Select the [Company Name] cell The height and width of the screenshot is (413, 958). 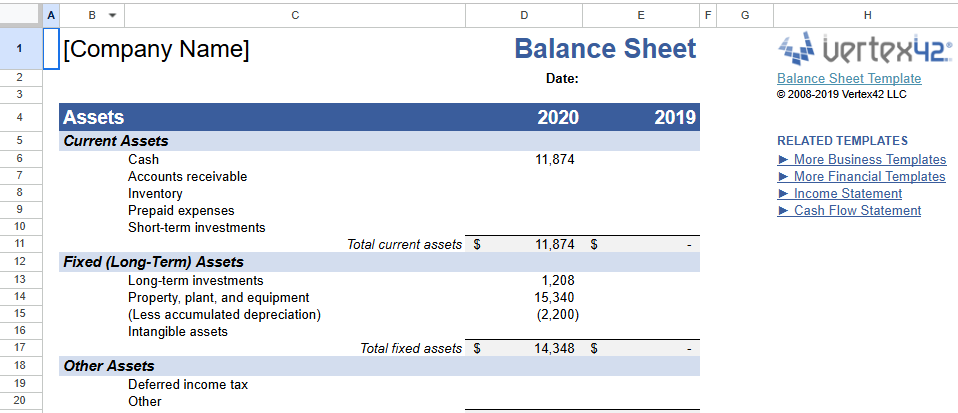[156, 49]
